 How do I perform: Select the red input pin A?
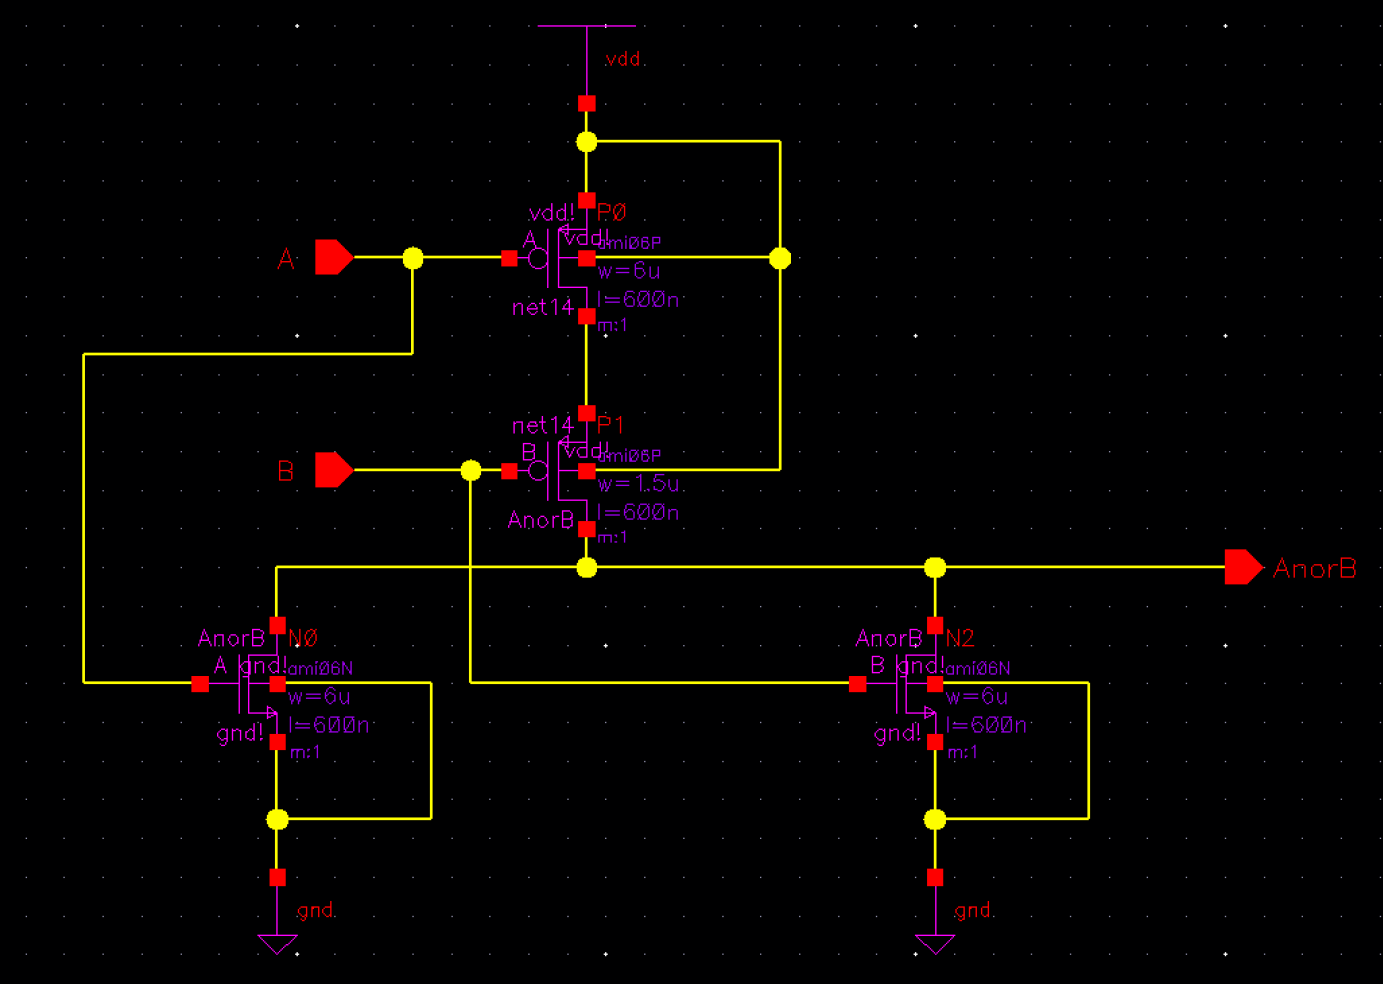click(x=334, y=257)
